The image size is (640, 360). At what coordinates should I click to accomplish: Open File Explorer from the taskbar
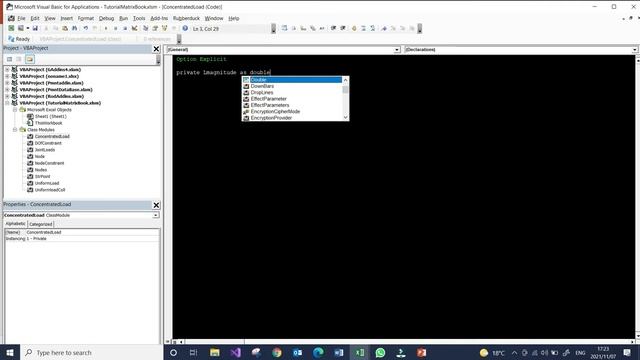tap(215, 352)
